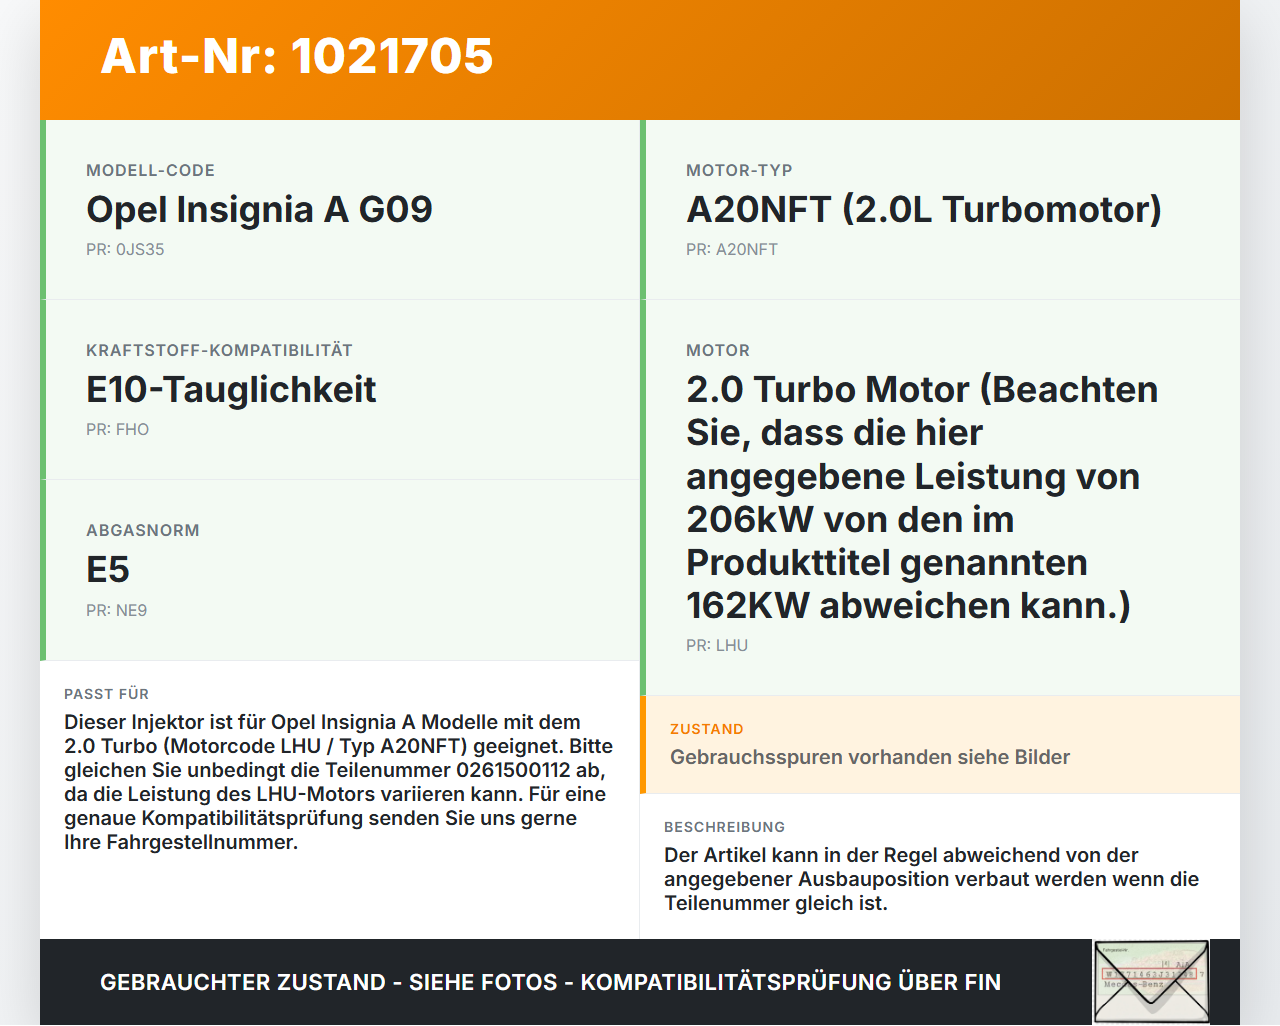
Task: Click the '2.0 Turbo Motor (Beachten Sie...' description
Action: (922, 497)
